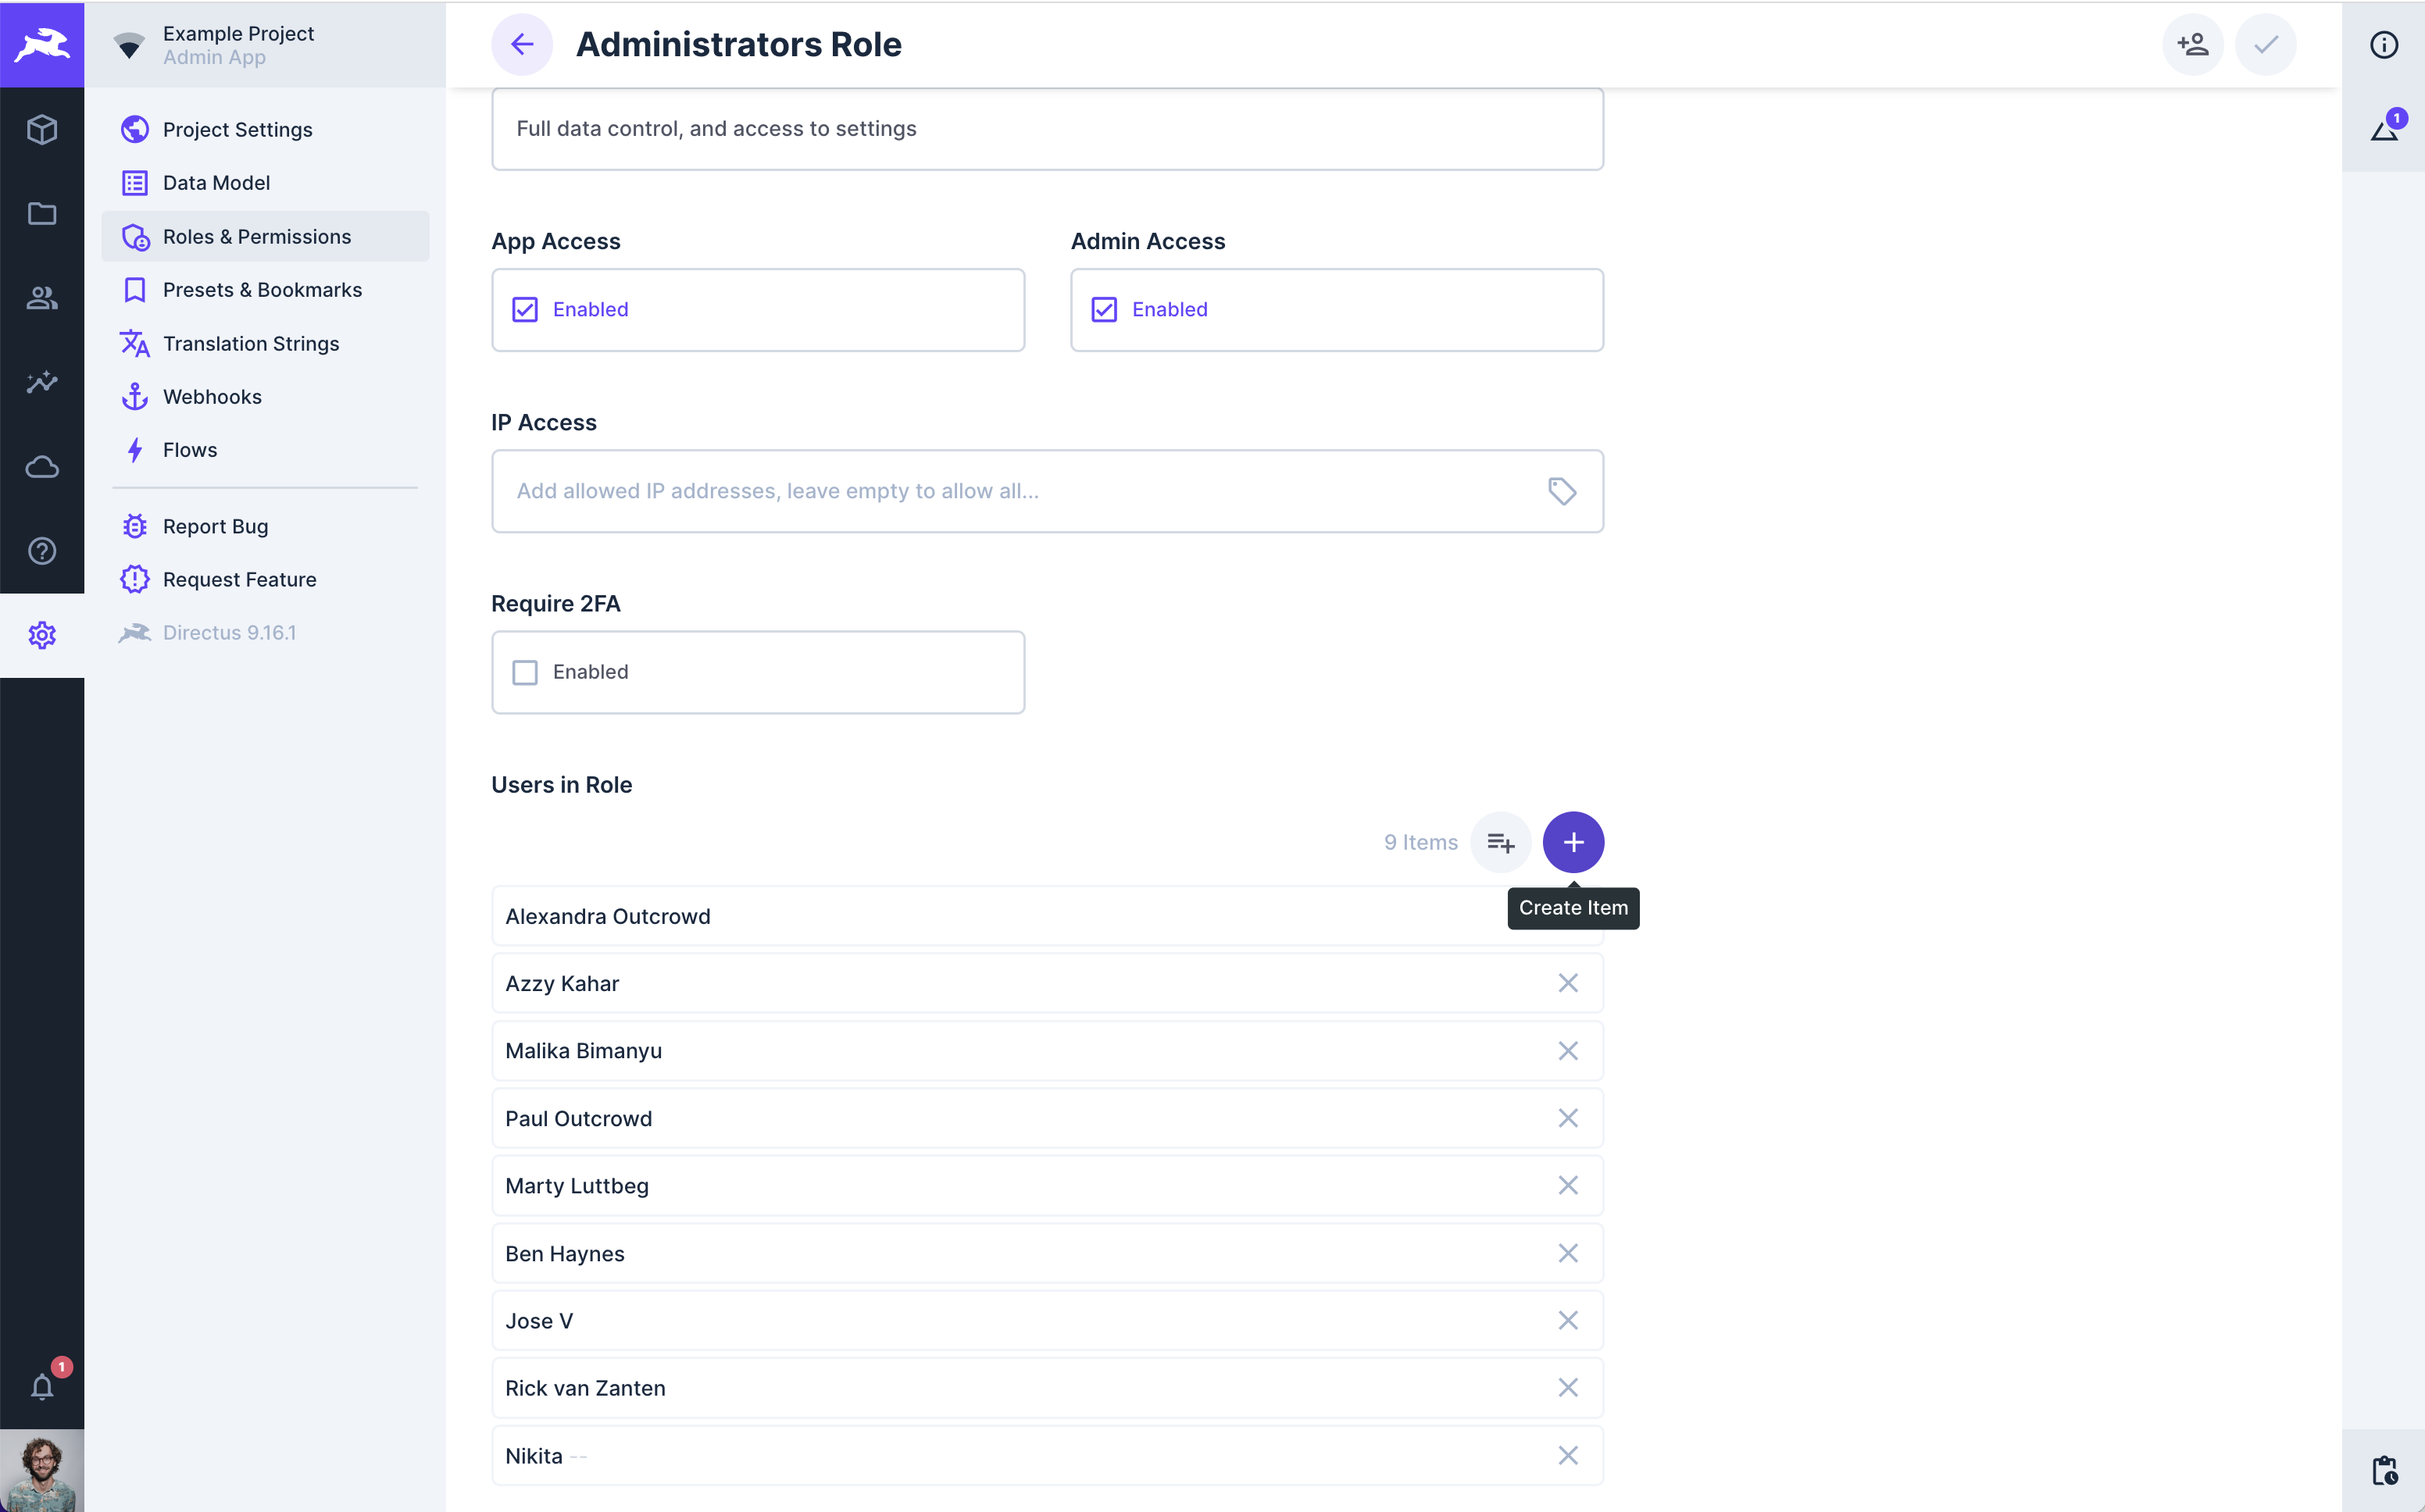Disable Admin Access for this role
The width and height of the screenshot is (2425, 1512).
1104,309
